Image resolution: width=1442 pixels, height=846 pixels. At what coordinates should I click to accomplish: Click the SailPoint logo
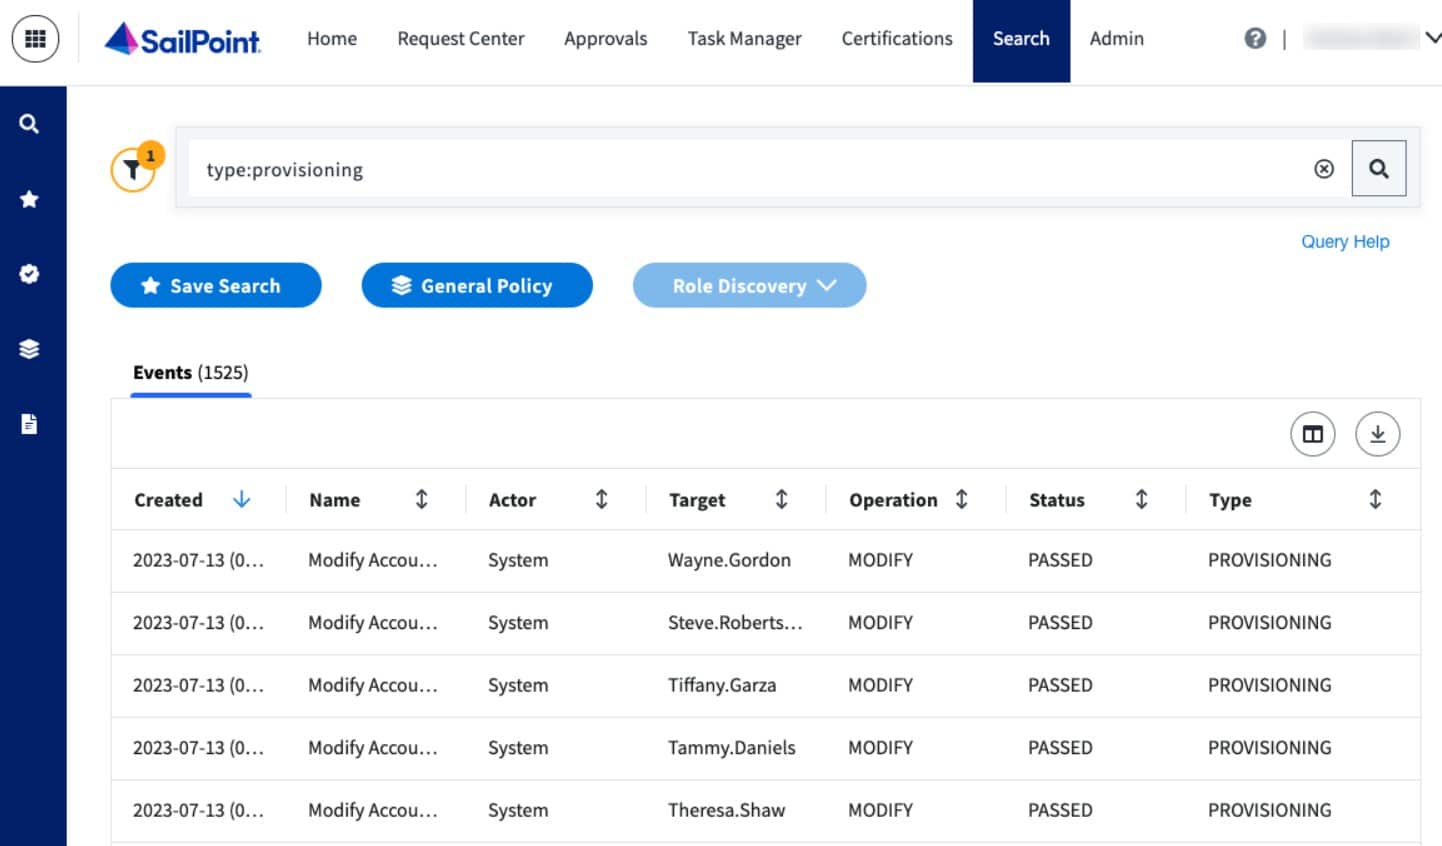(182, 39)
